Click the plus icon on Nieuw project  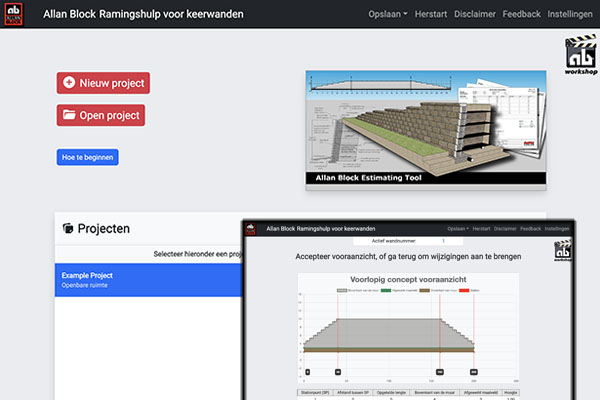(x=69, y=83)
